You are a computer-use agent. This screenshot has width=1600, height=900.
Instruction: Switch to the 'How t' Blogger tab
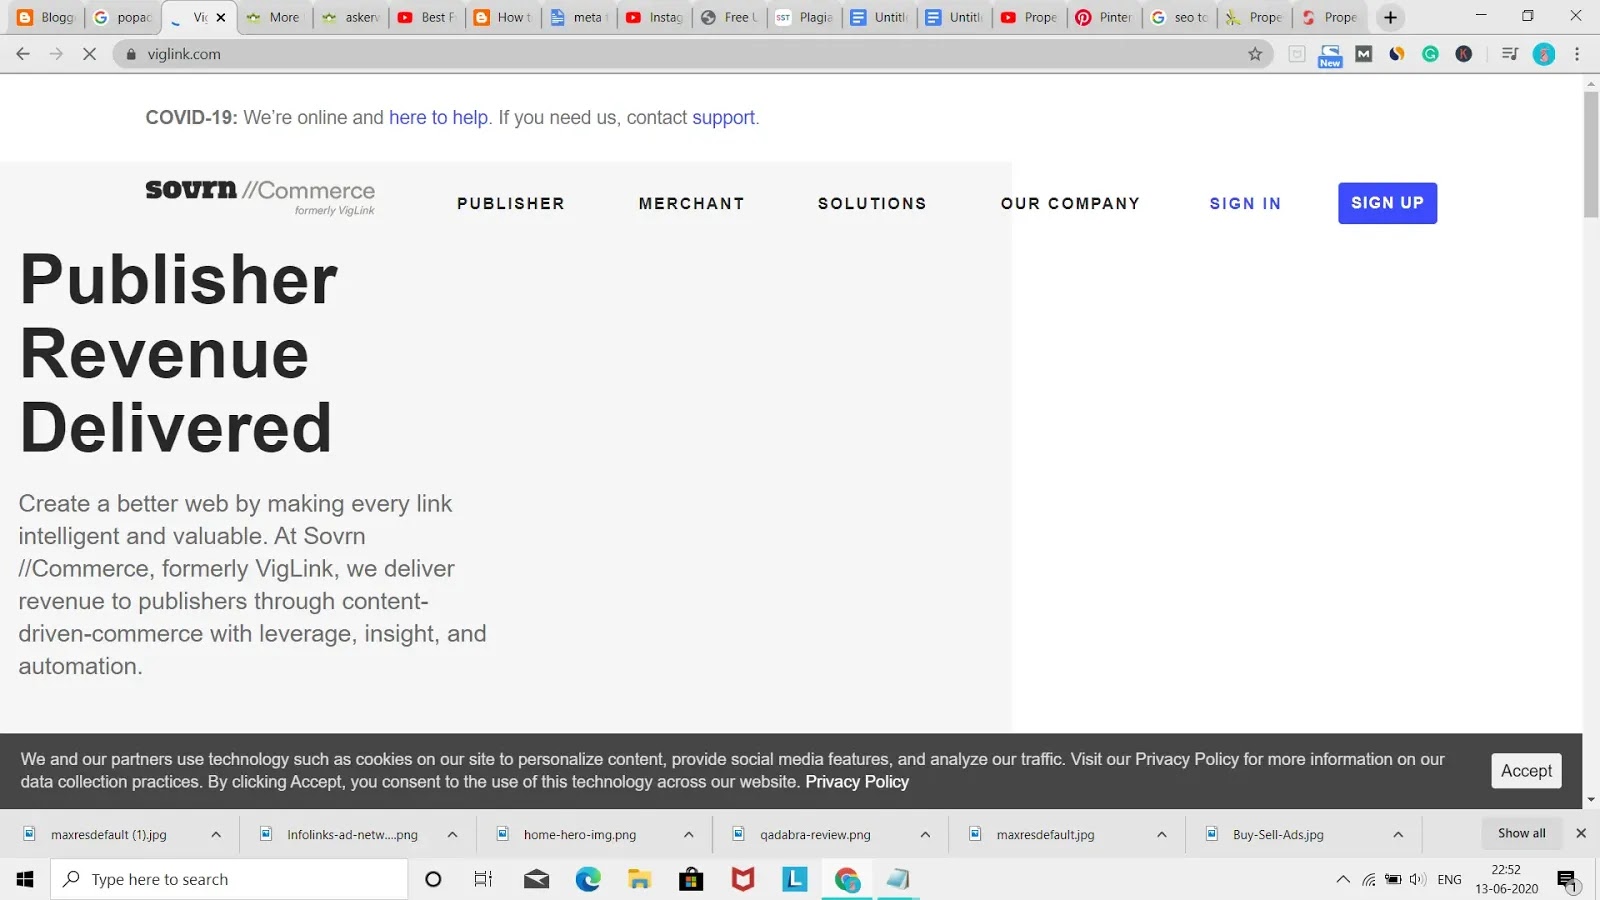tap(503, 17)
